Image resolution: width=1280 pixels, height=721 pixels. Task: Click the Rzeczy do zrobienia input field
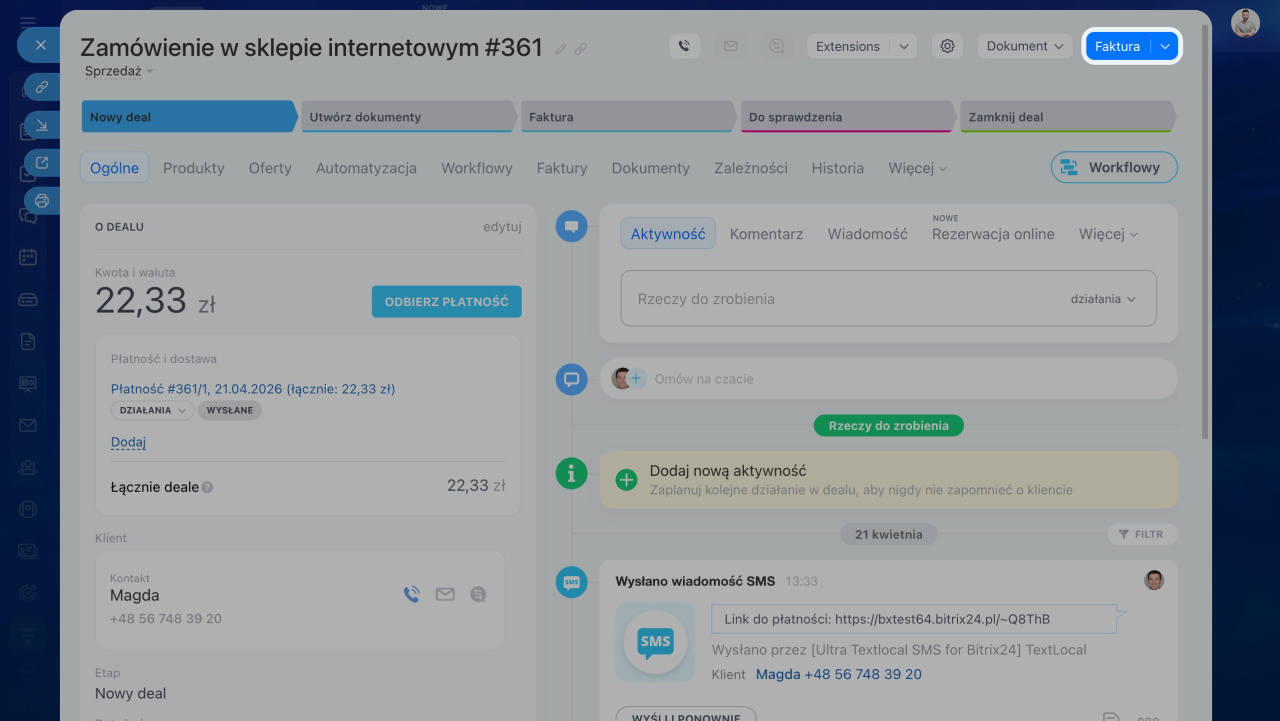point(840,299)
